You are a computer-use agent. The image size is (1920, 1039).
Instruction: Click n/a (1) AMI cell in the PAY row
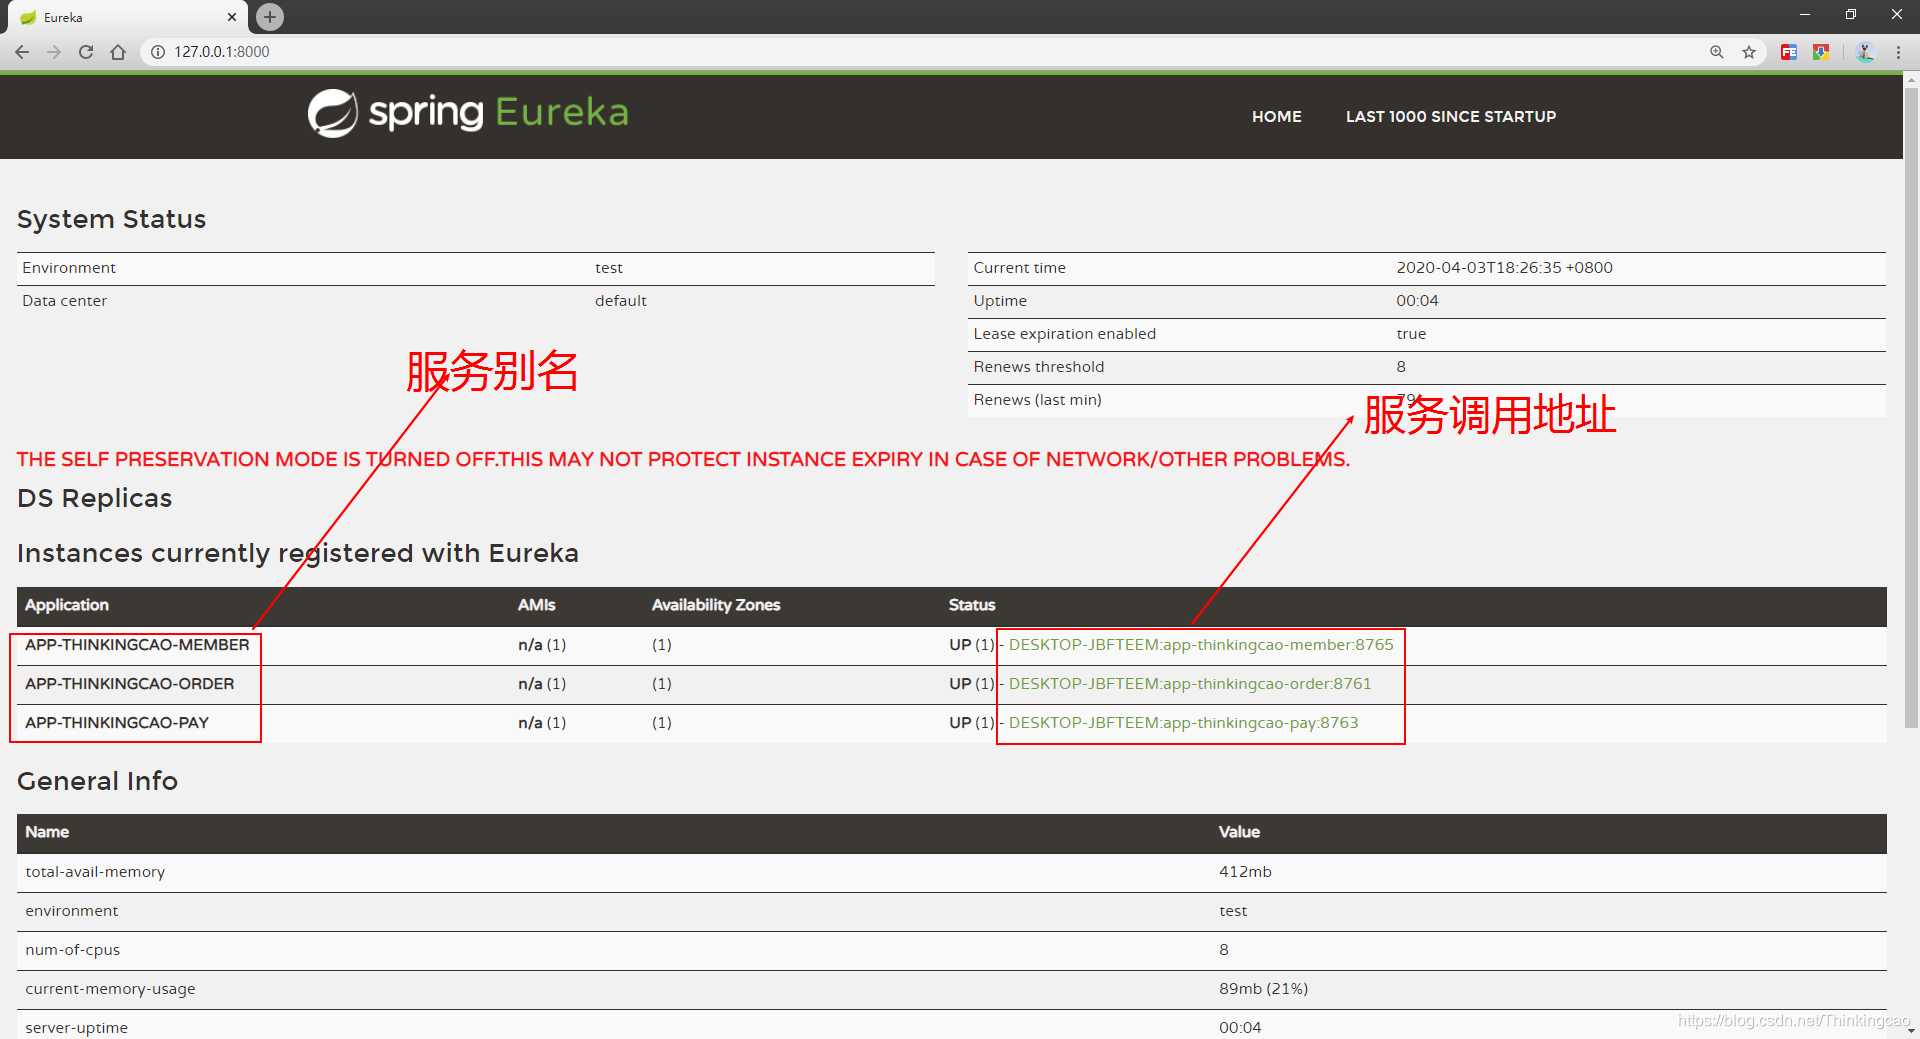click(x=542, y=723)
